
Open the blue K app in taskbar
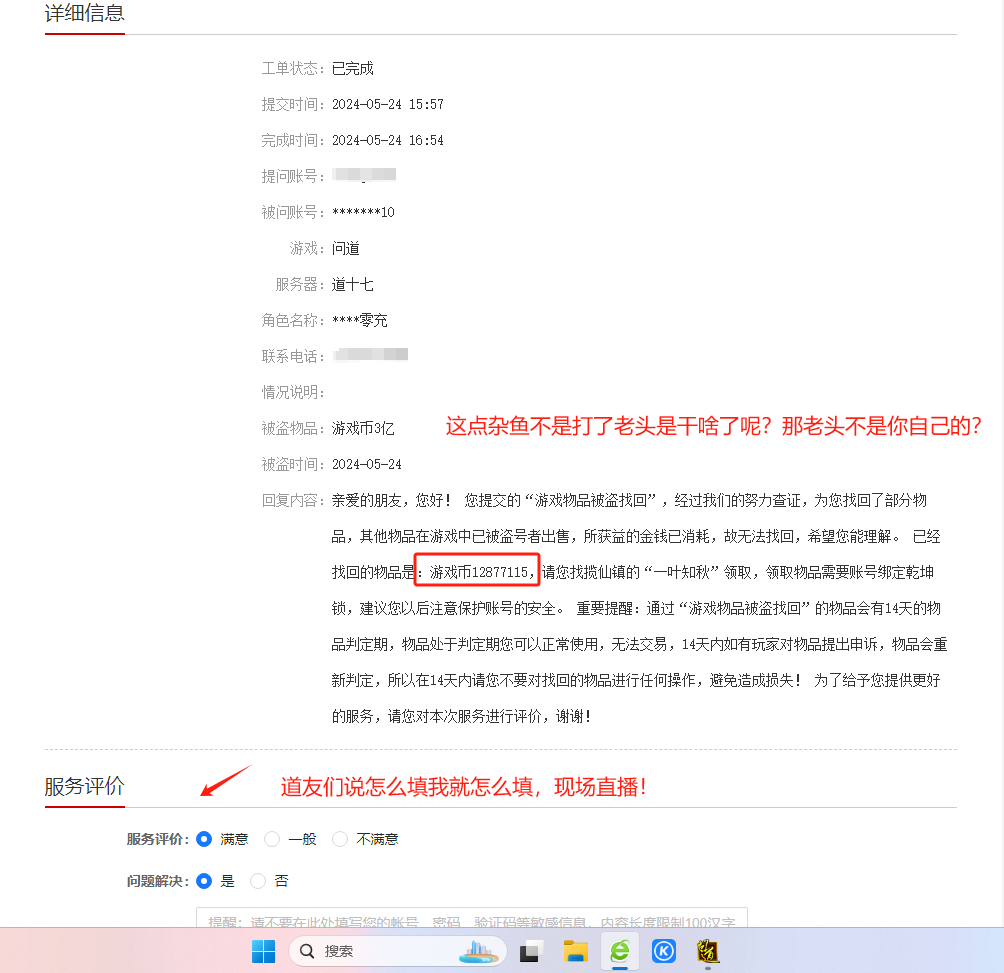(664, 951)
